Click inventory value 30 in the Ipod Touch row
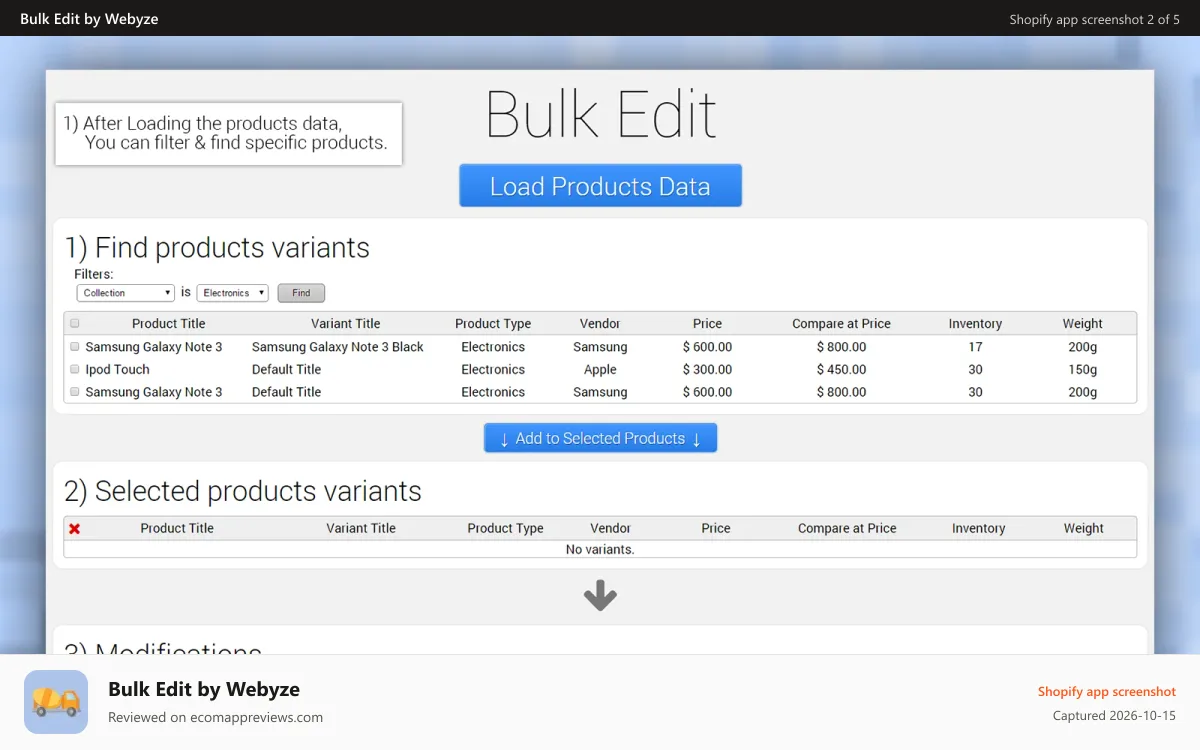The image size is (1200, 750). (975, 369)
